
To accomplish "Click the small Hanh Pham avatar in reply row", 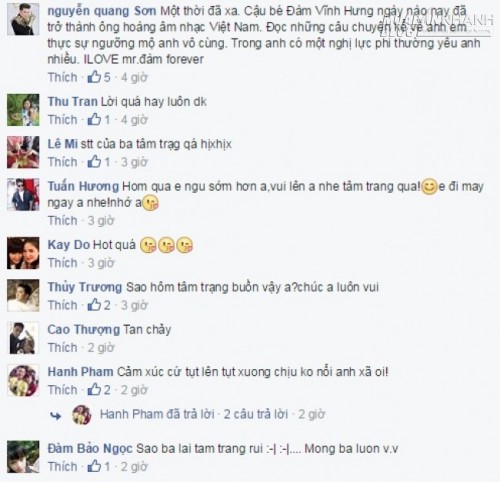I will [82, 415].
